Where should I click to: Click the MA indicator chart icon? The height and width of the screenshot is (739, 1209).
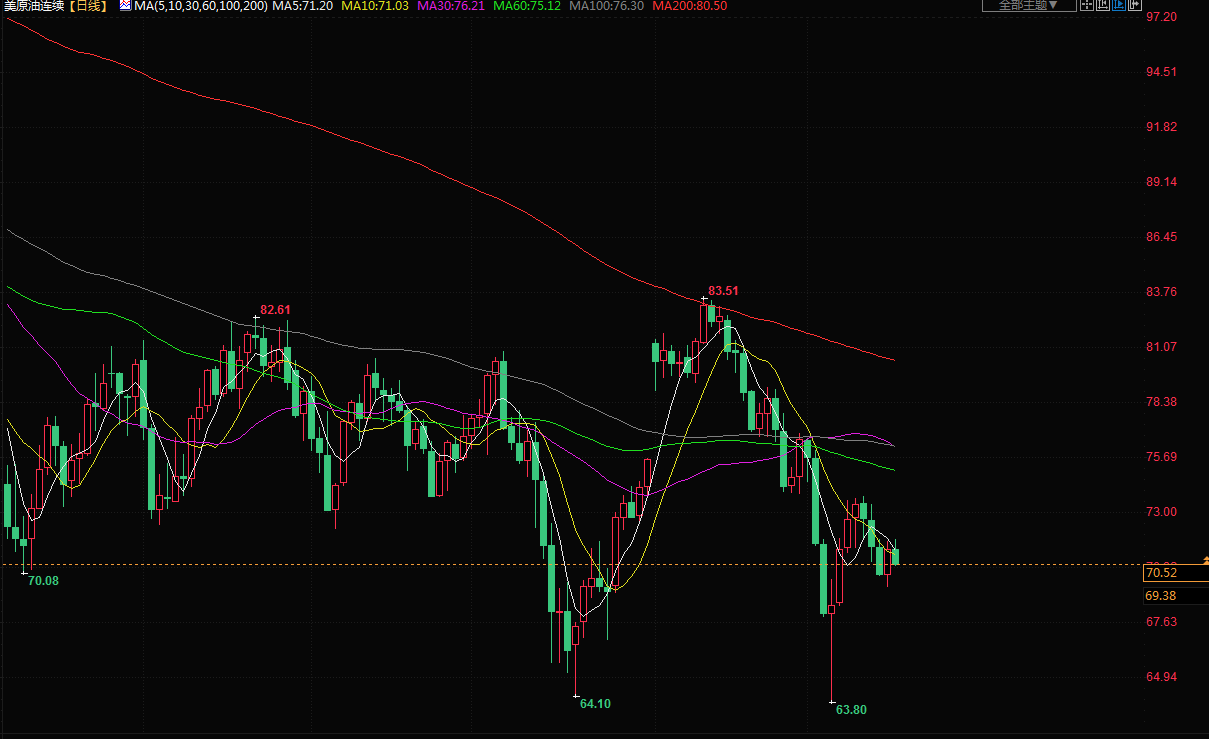tap(125, 6)
